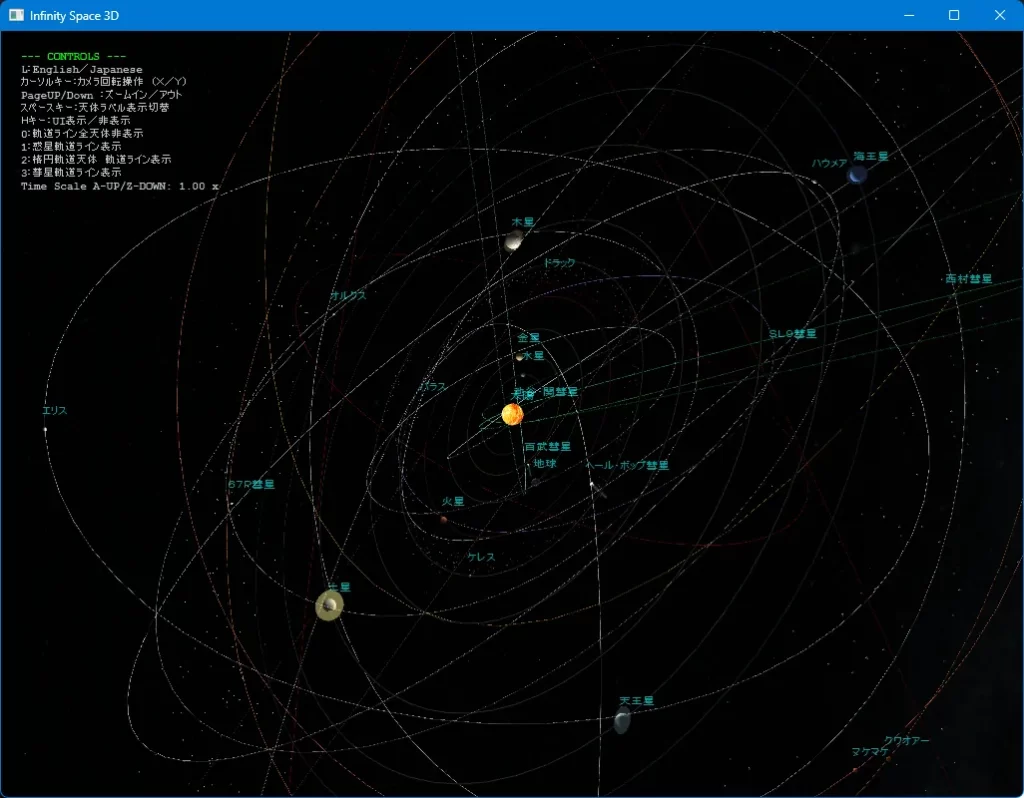This screenshot has width=1024, height=798.
Task: Click the Sun sprite at the center
Action: (x=512, y=414)
